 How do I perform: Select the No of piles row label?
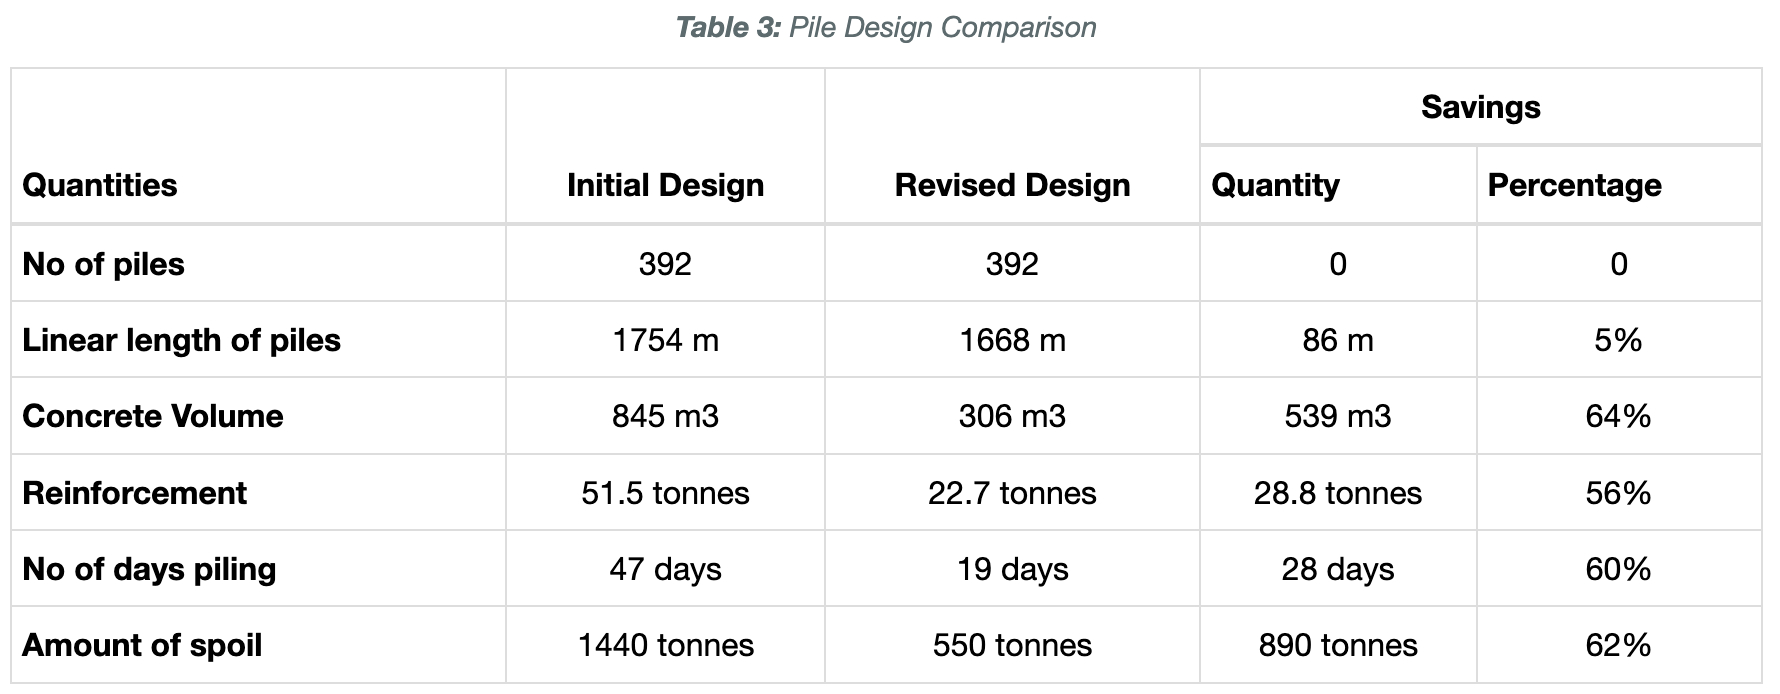tap(103, 264)
